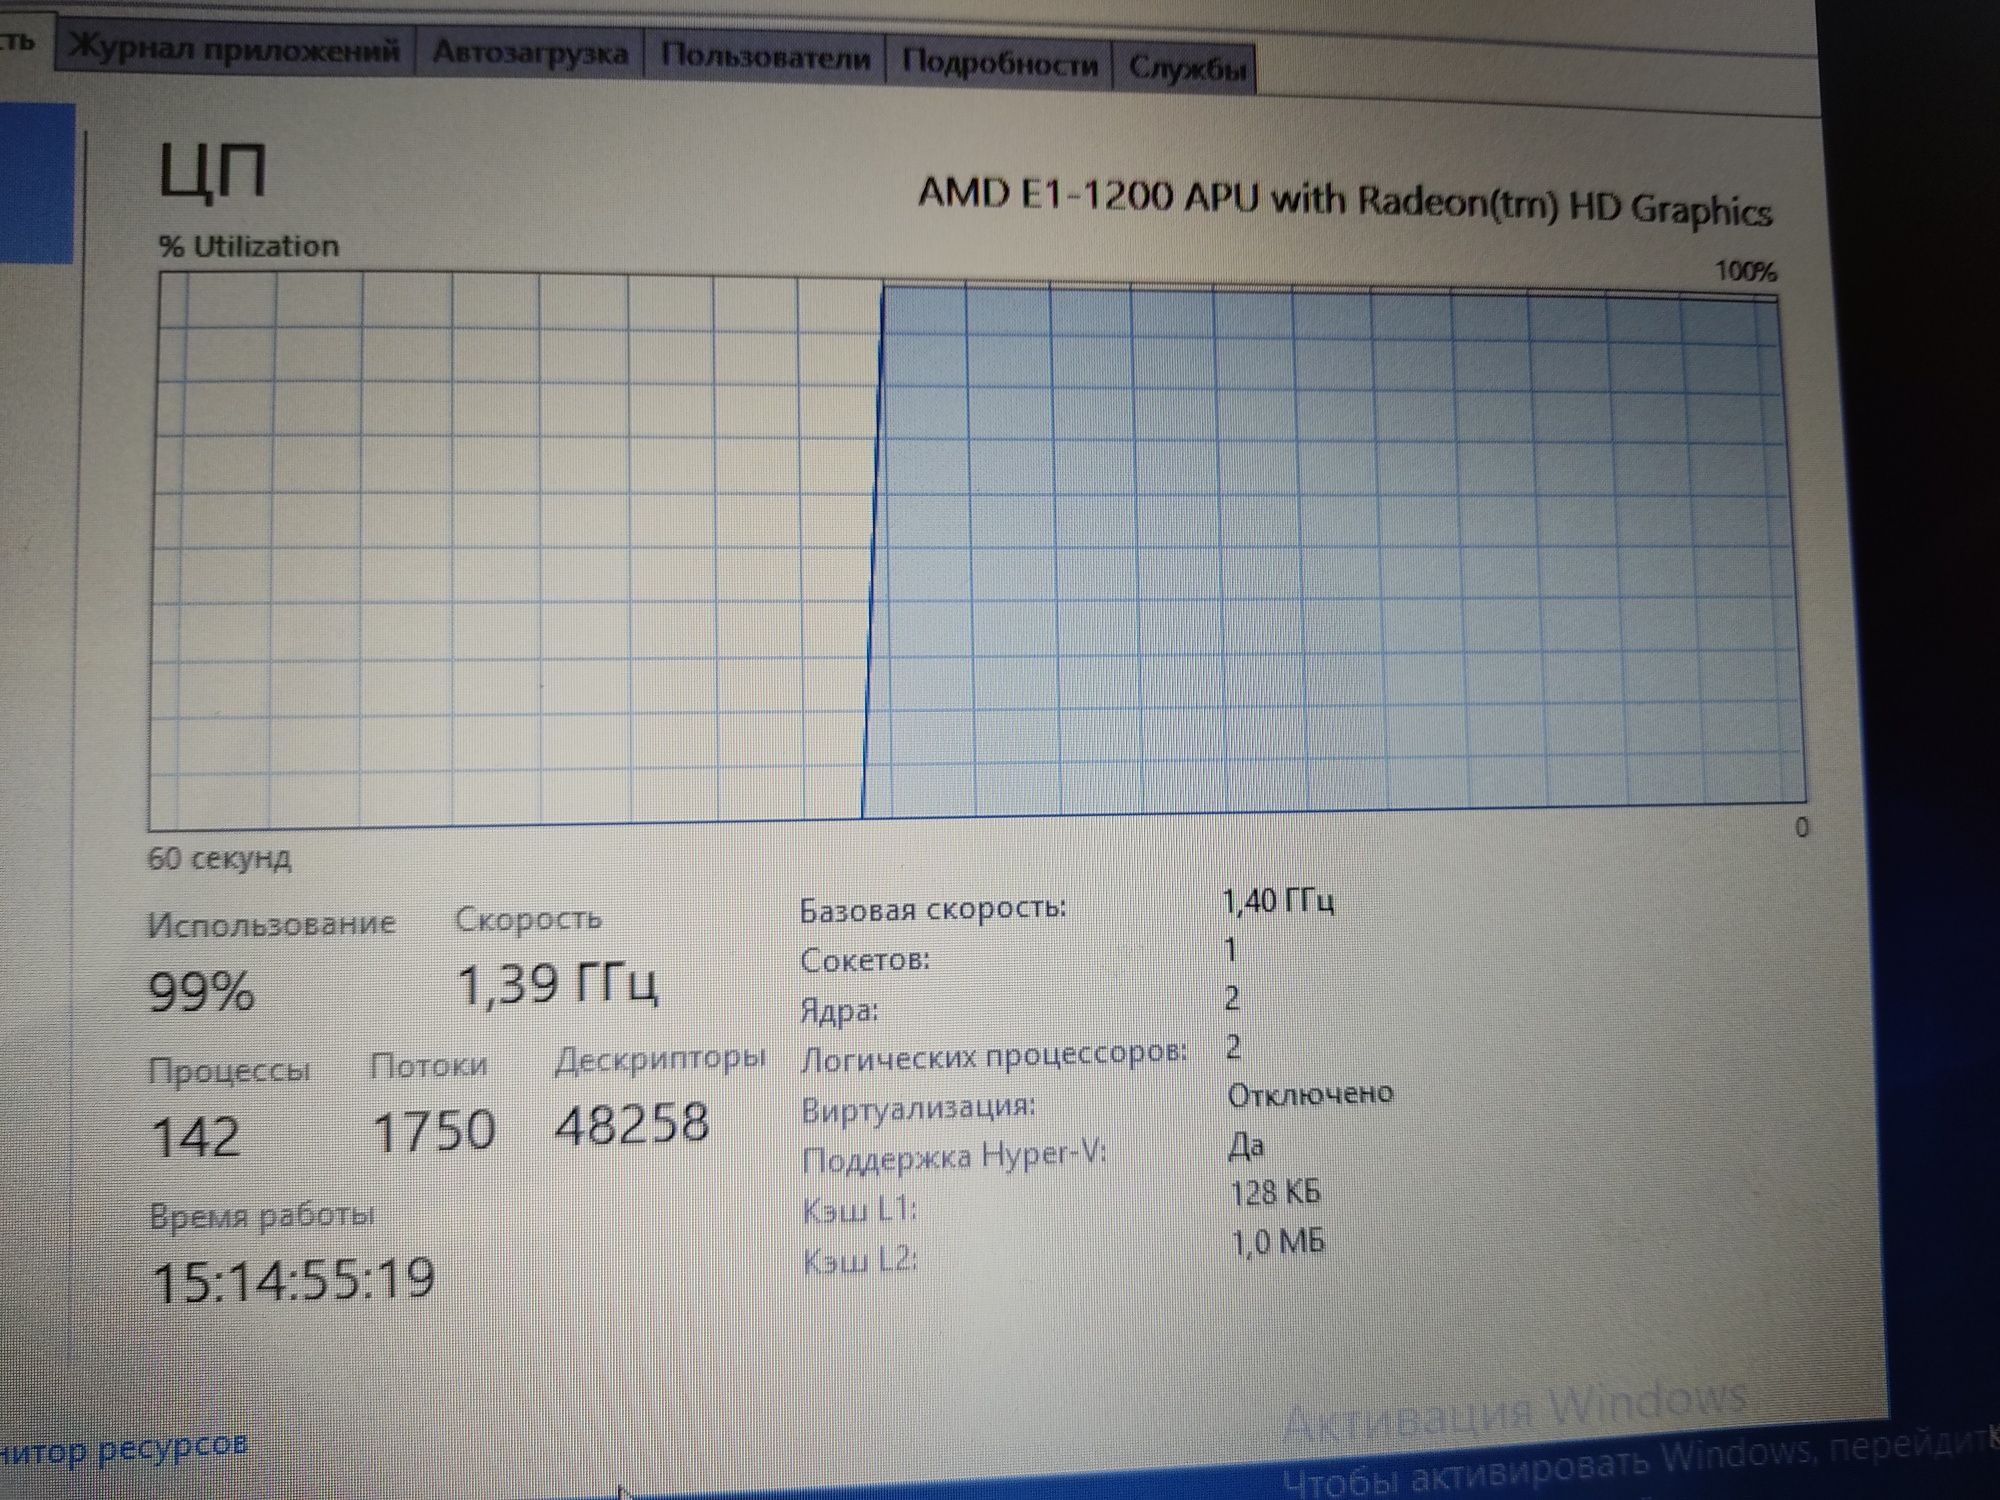Image resolution: width=2000 pixels, height=1500 pixels.
Task: Click the 128 КБ L1 cache value
Action: tap(1276, 1192)
